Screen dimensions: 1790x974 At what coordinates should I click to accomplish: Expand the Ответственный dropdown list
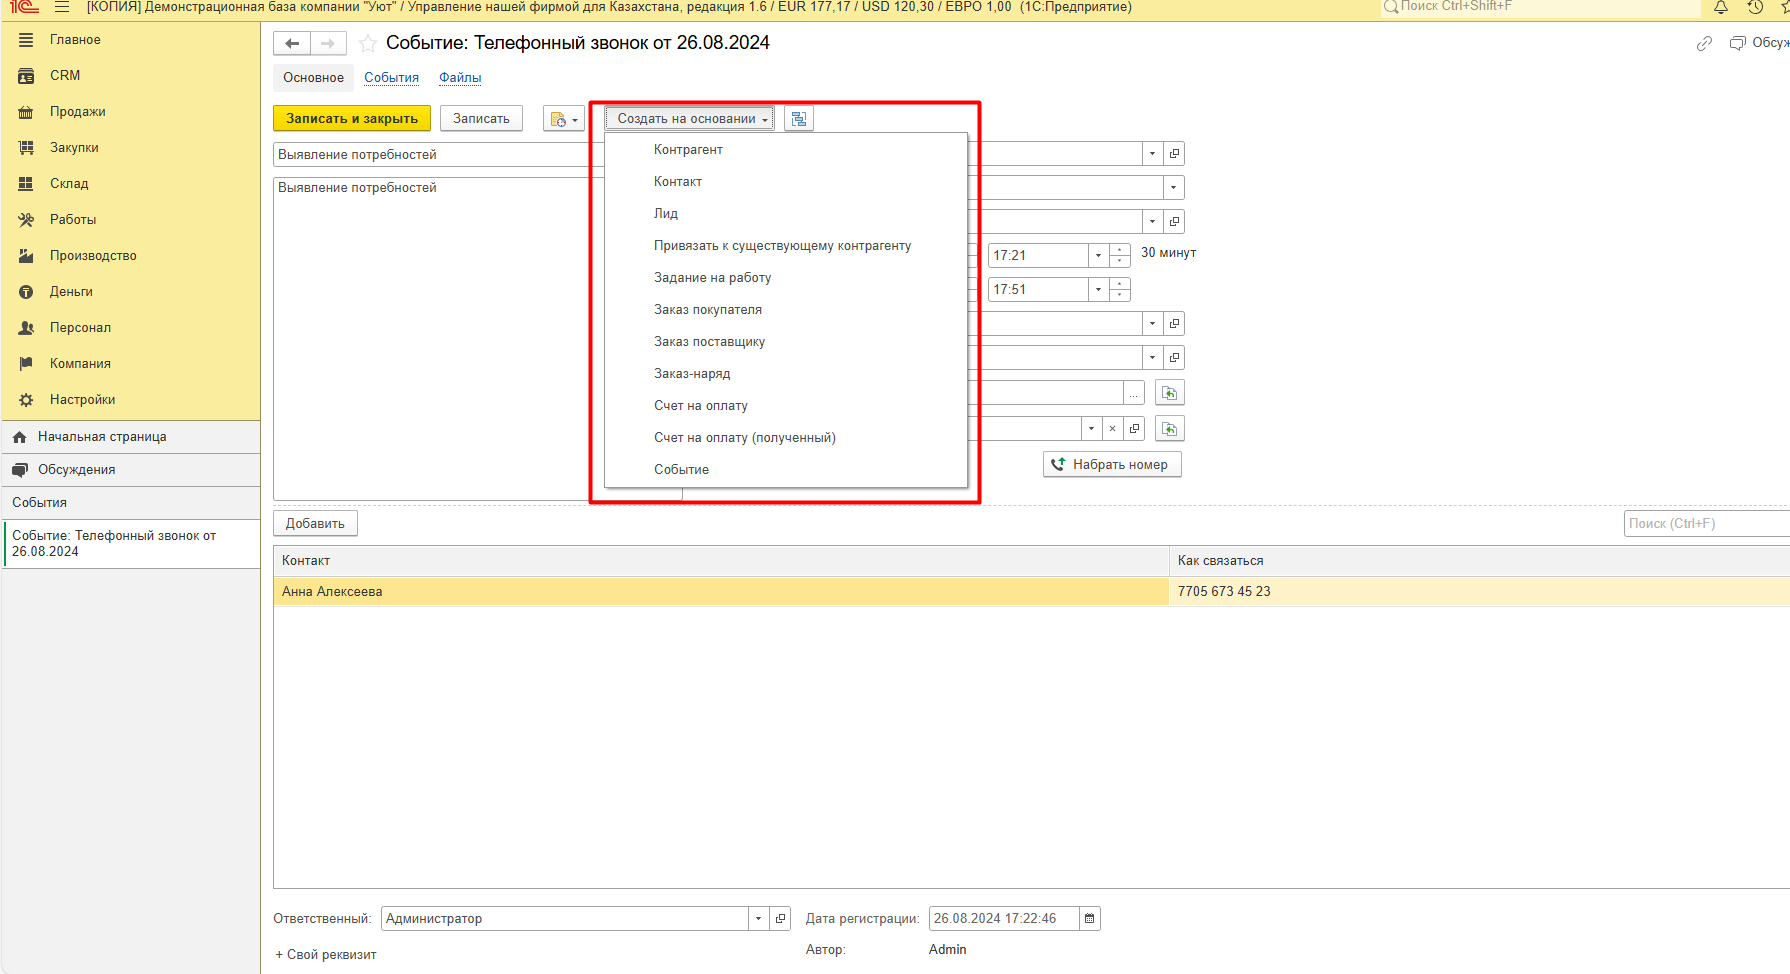pyautogui.click(x=758, y=919)
